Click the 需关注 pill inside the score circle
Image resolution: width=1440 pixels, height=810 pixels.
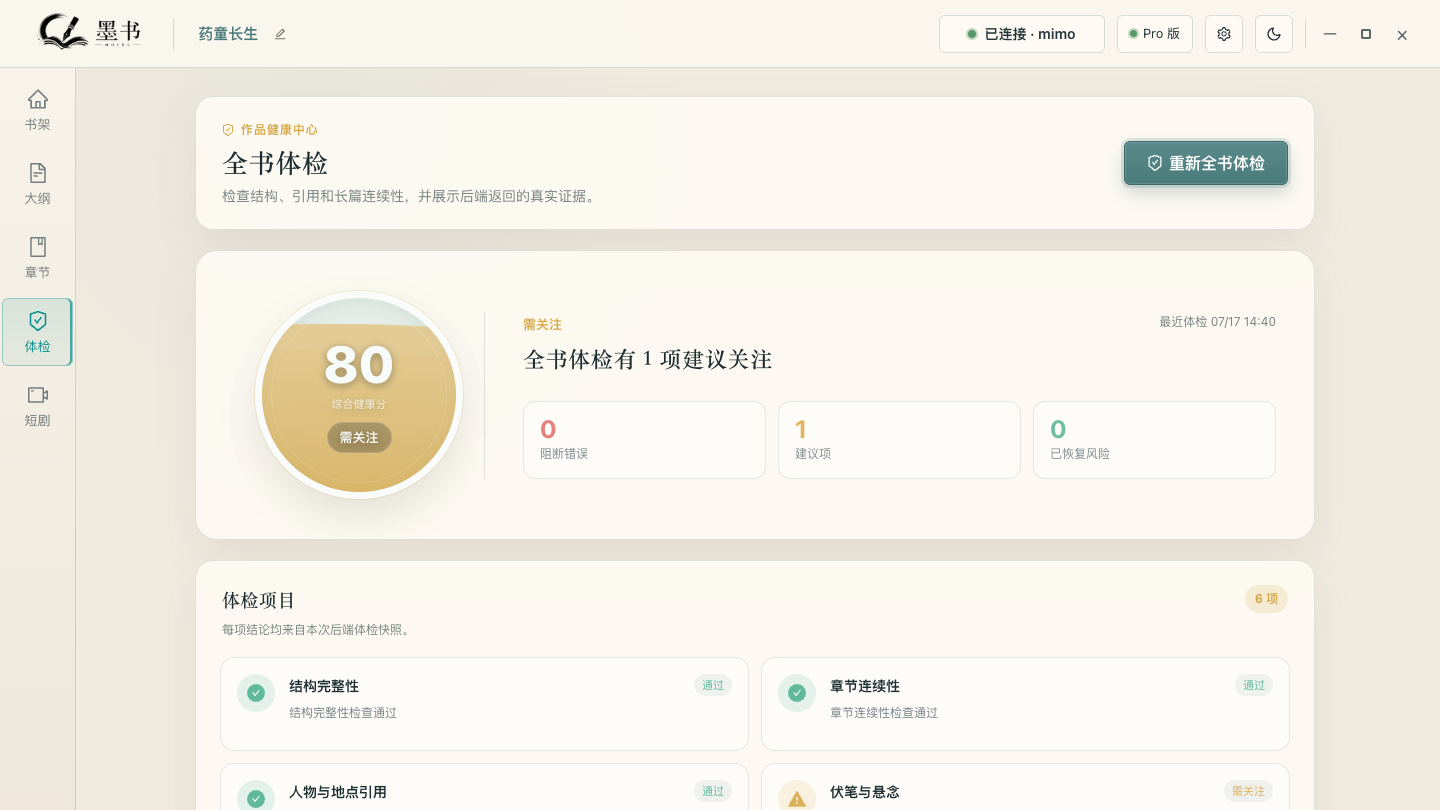359,437
